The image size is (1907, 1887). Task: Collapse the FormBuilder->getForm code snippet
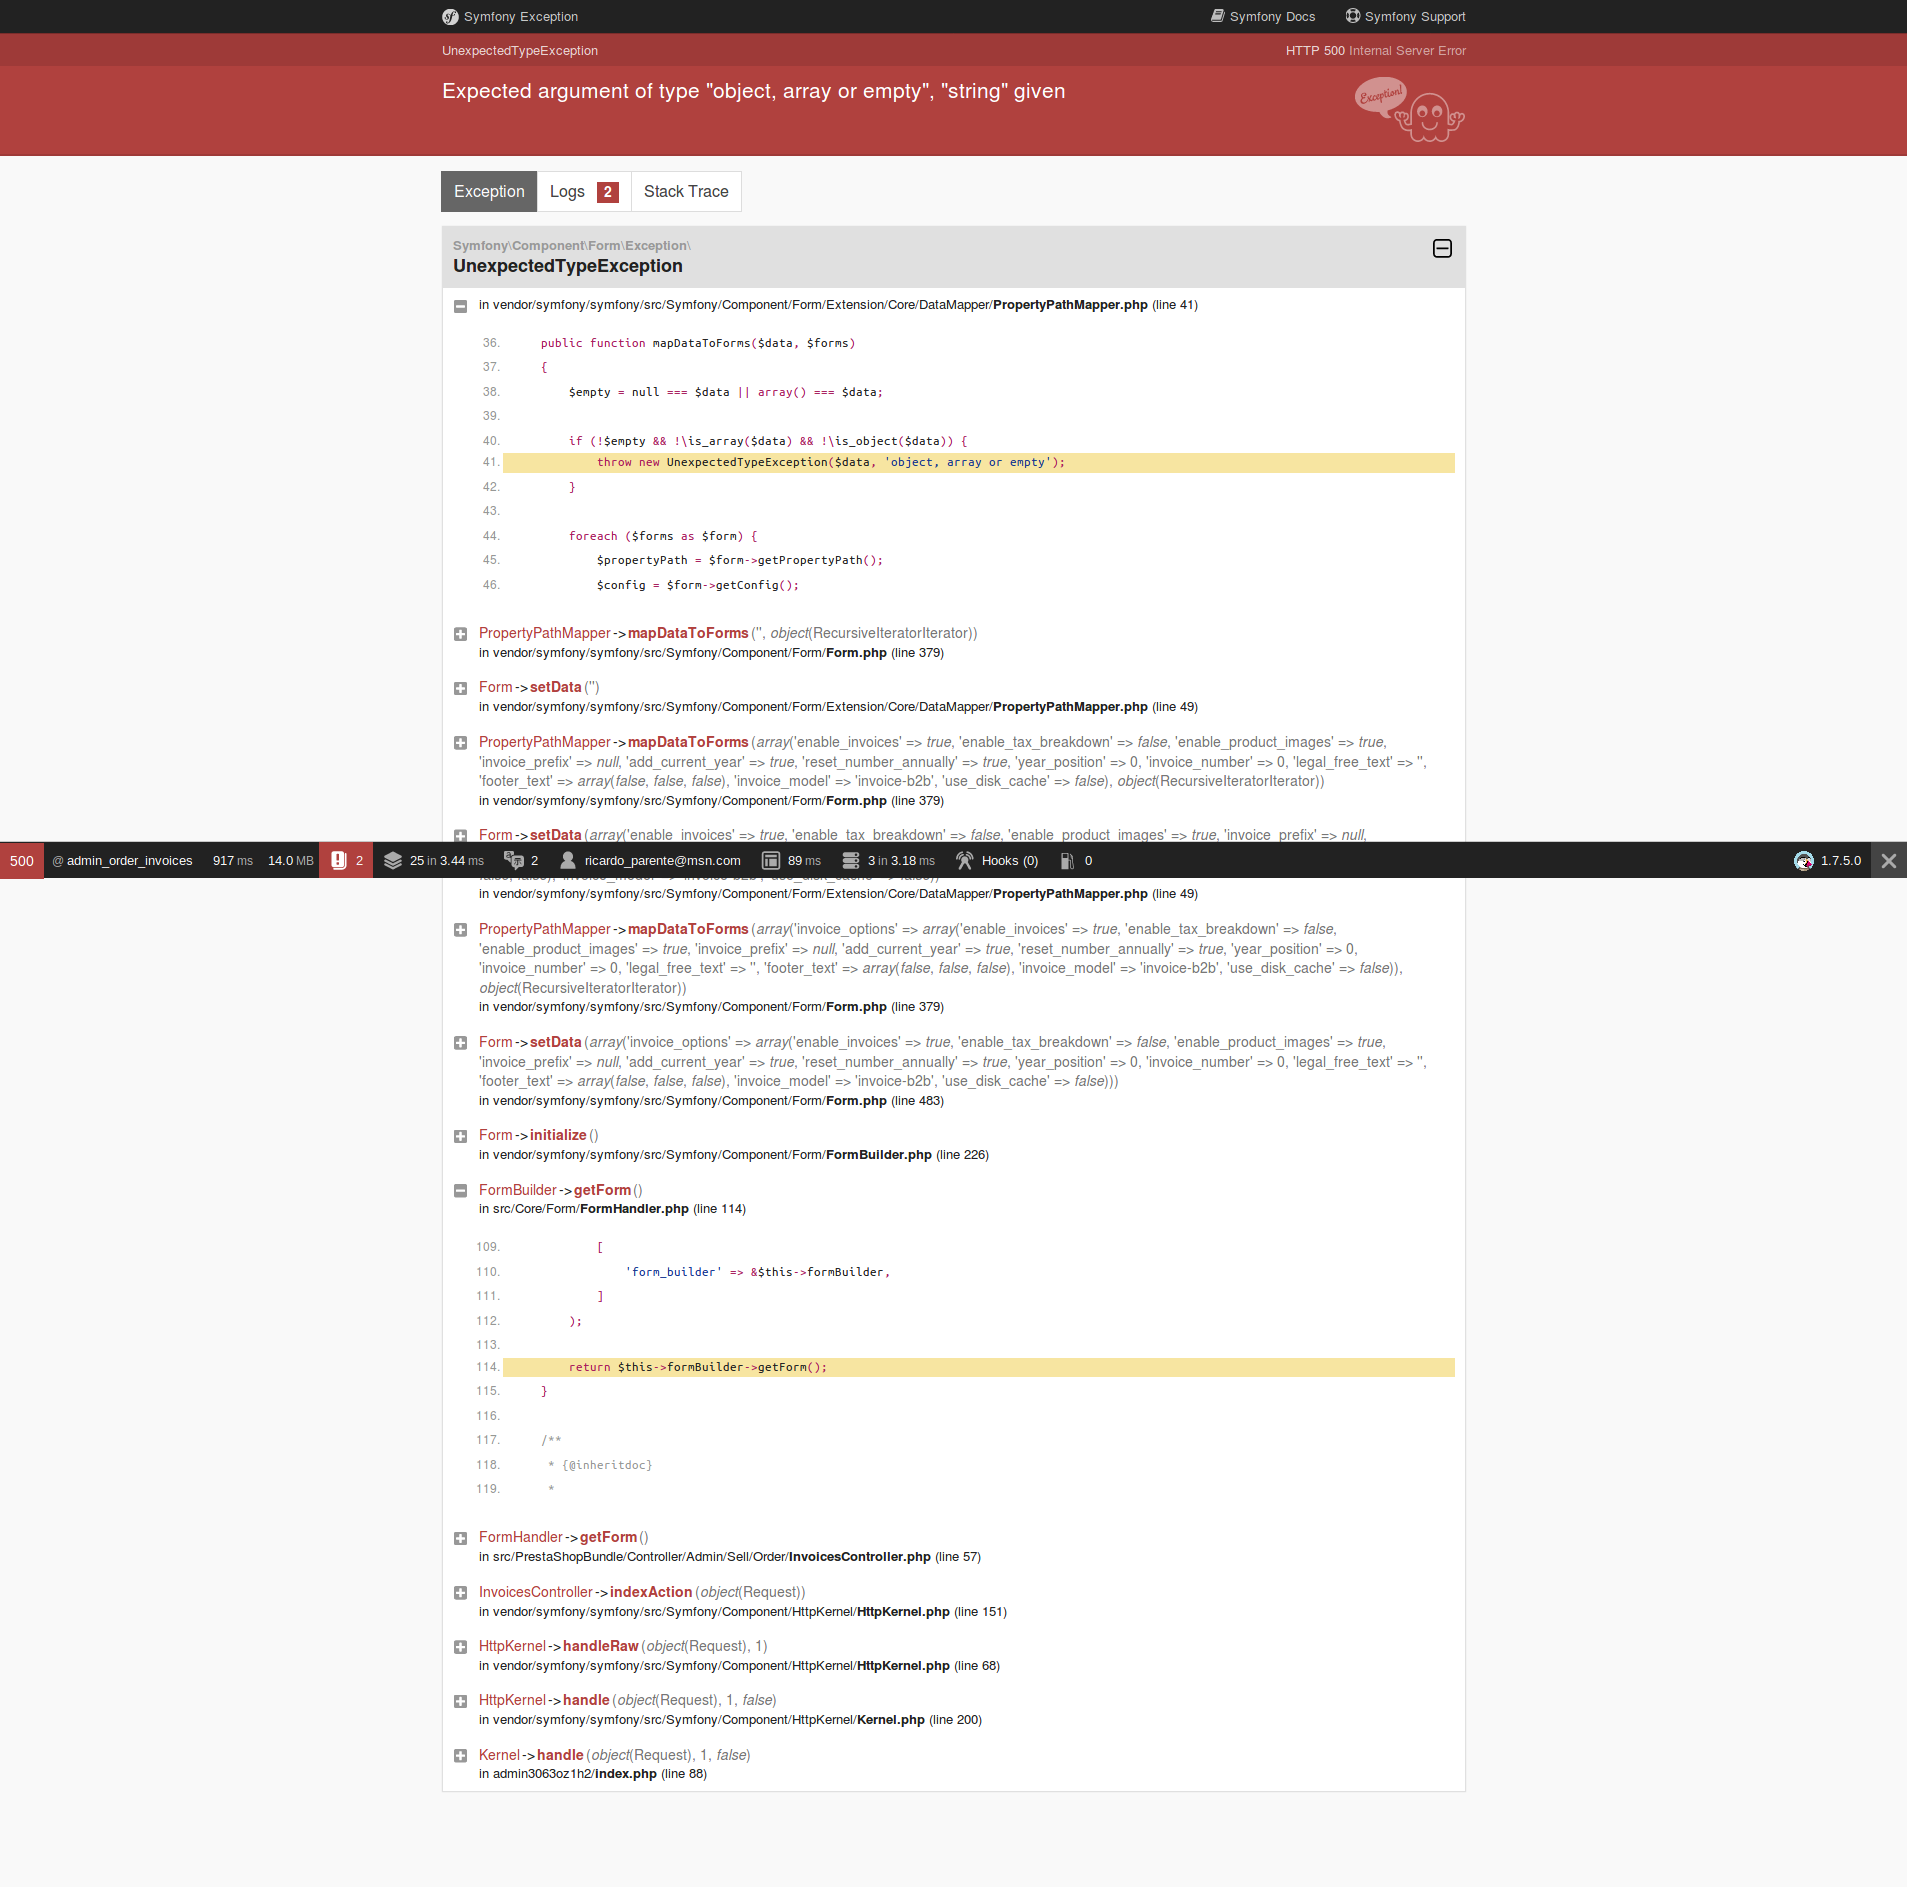coord(461,1190)
